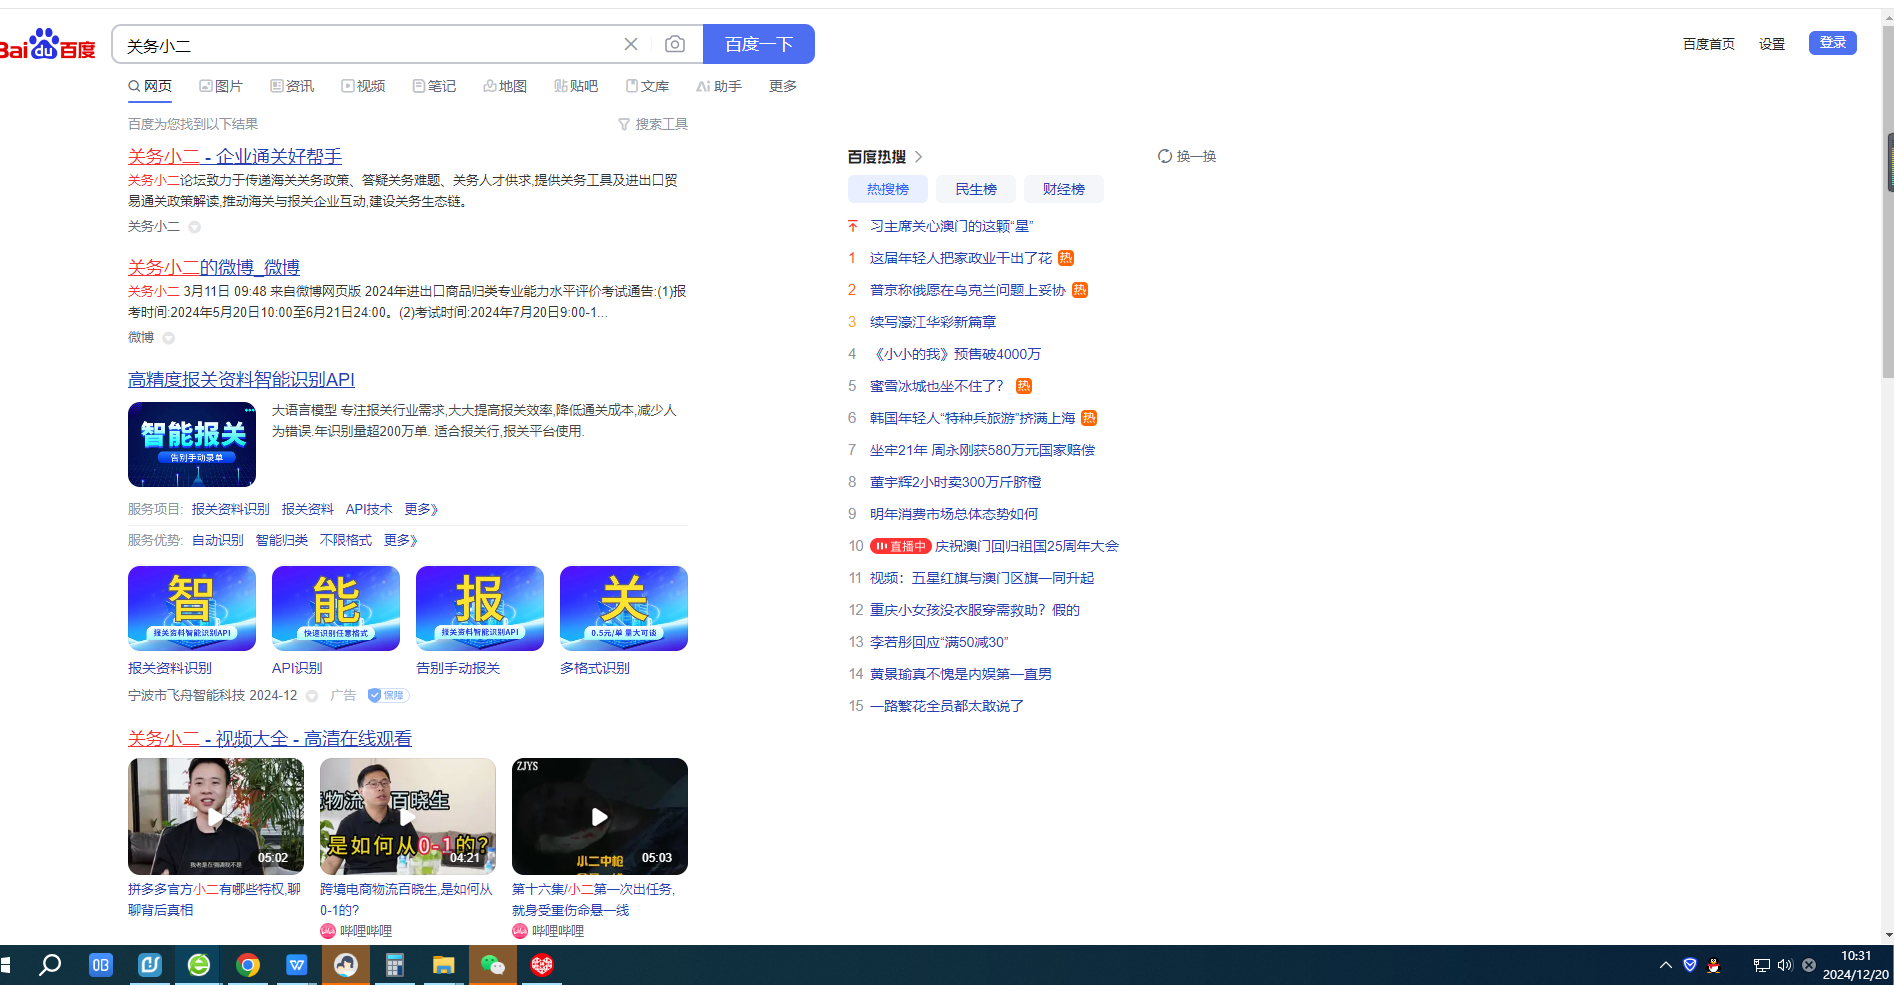Switch to the 图片 search tab
The height and width of the screenshot is (985, 1894).
coord(221,86)
